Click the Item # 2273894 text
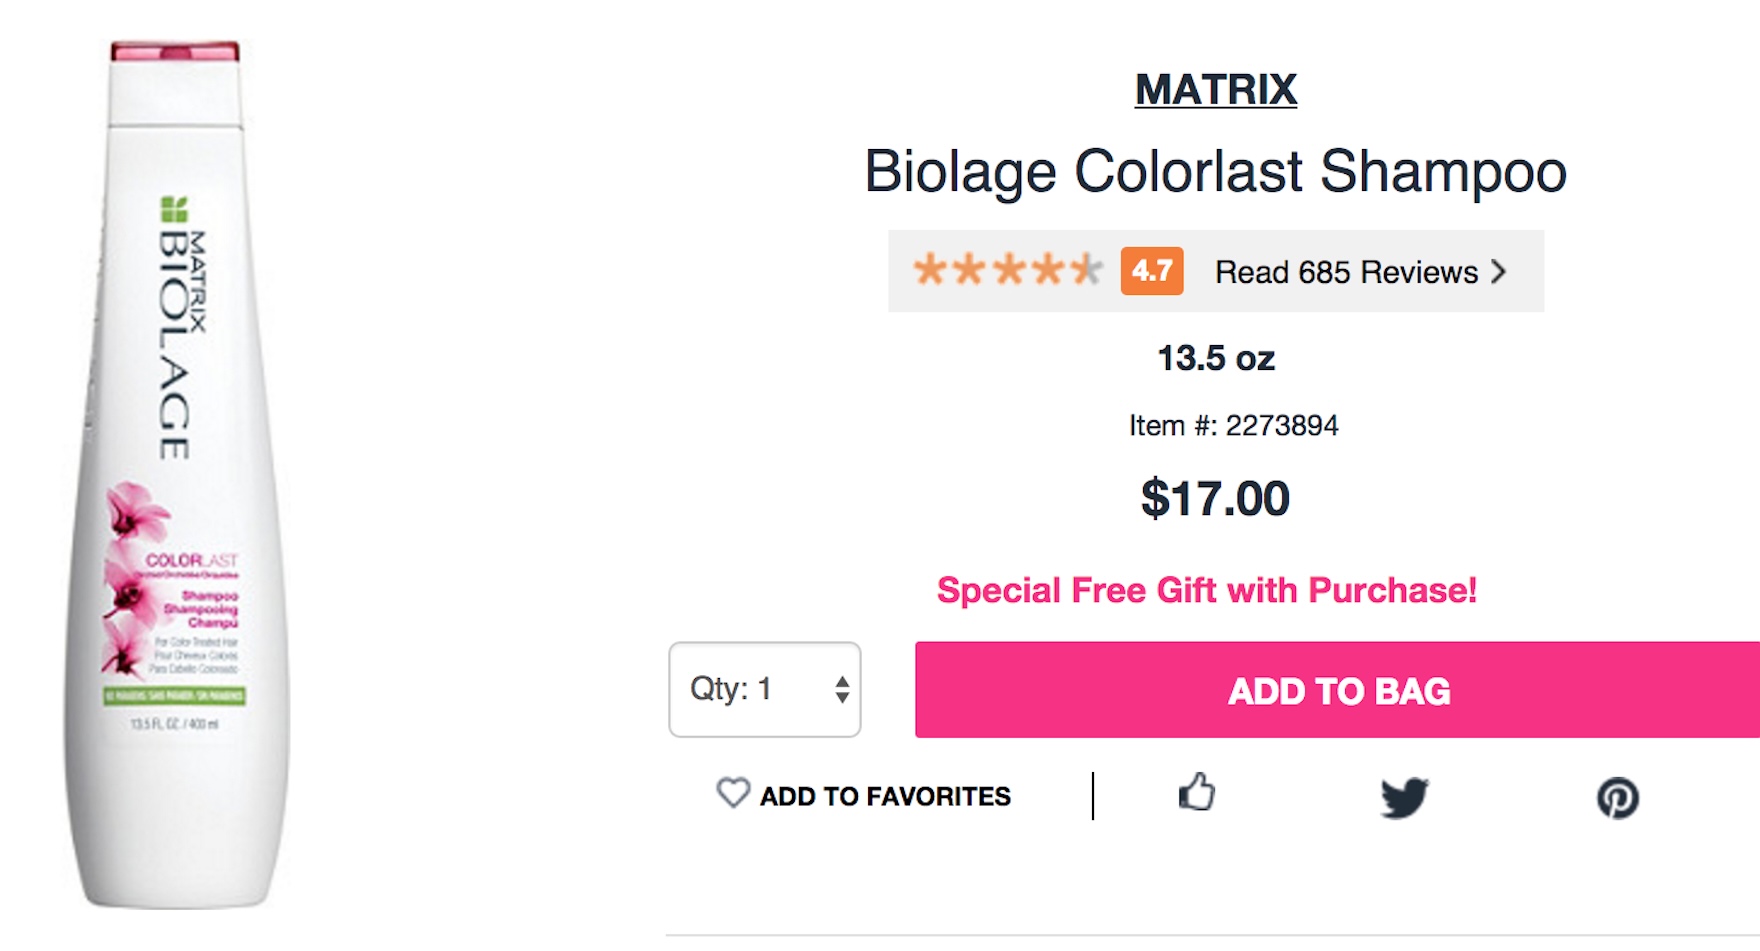Screen dimensions: 1760x951 point(1233,425)
